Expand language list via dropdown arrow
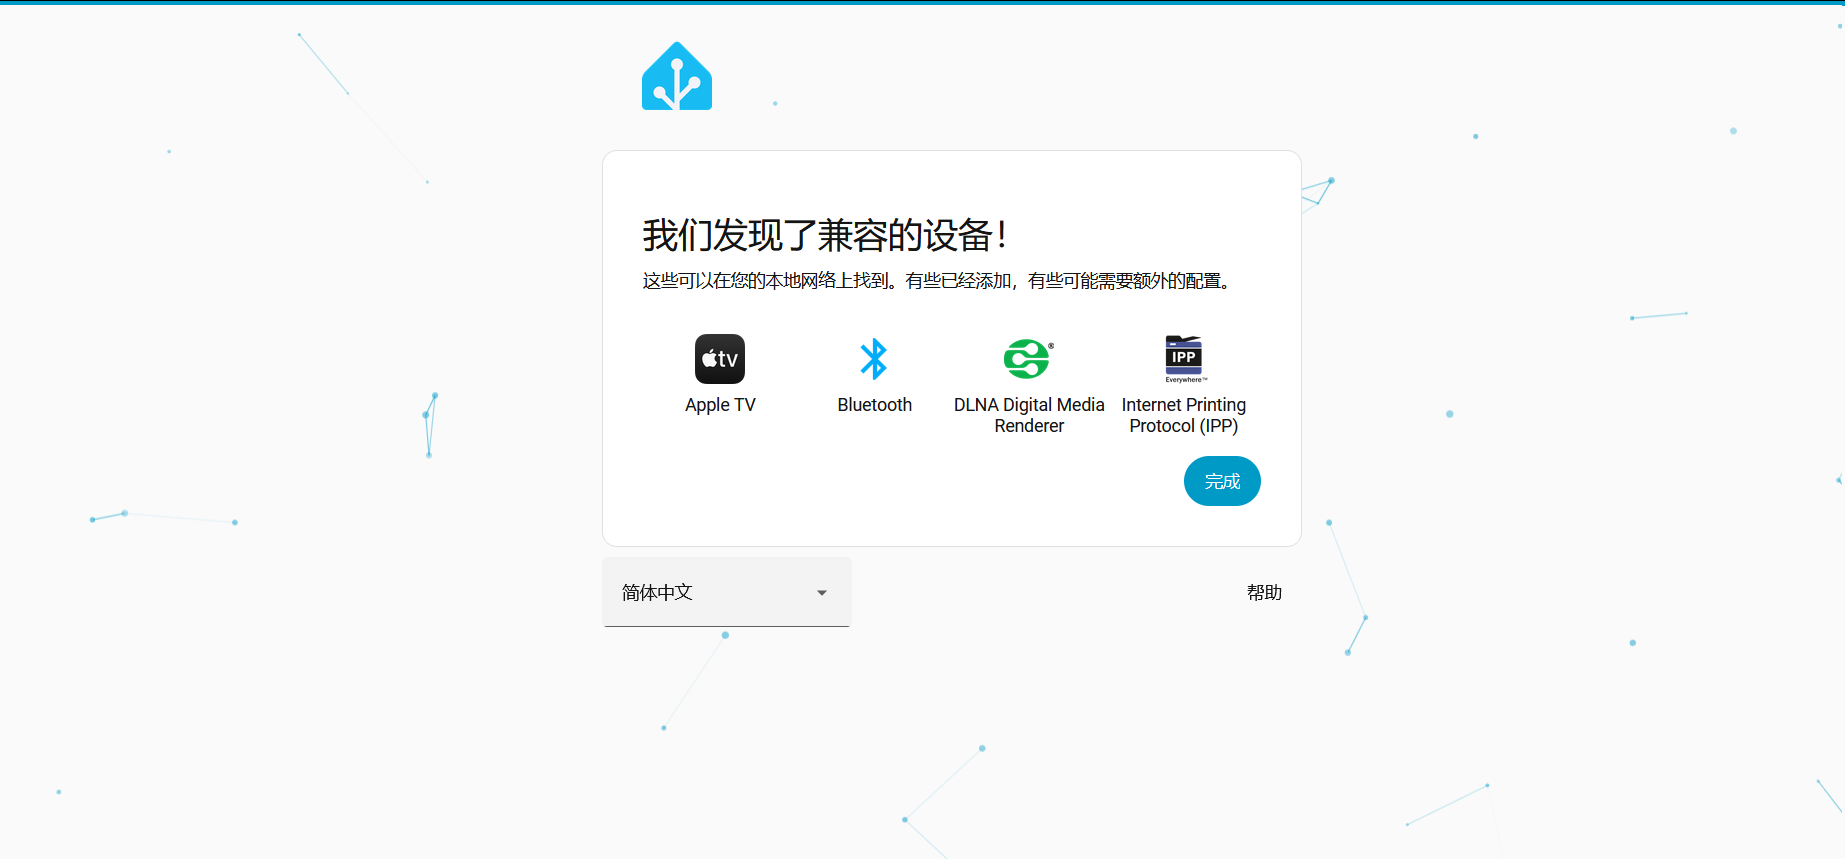The width and height of the screenshot is (1845, 859). tap(822, 593)
